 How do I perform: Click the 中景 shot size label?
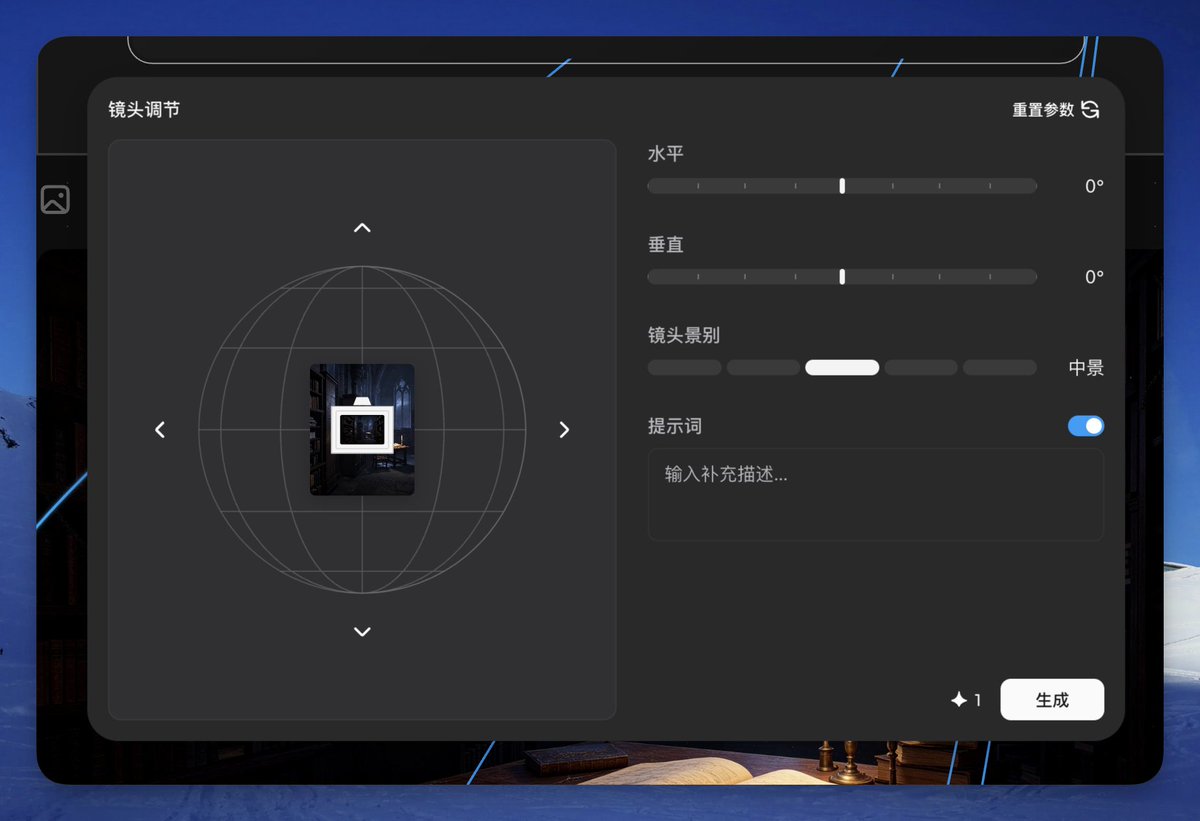(1086, 368)
